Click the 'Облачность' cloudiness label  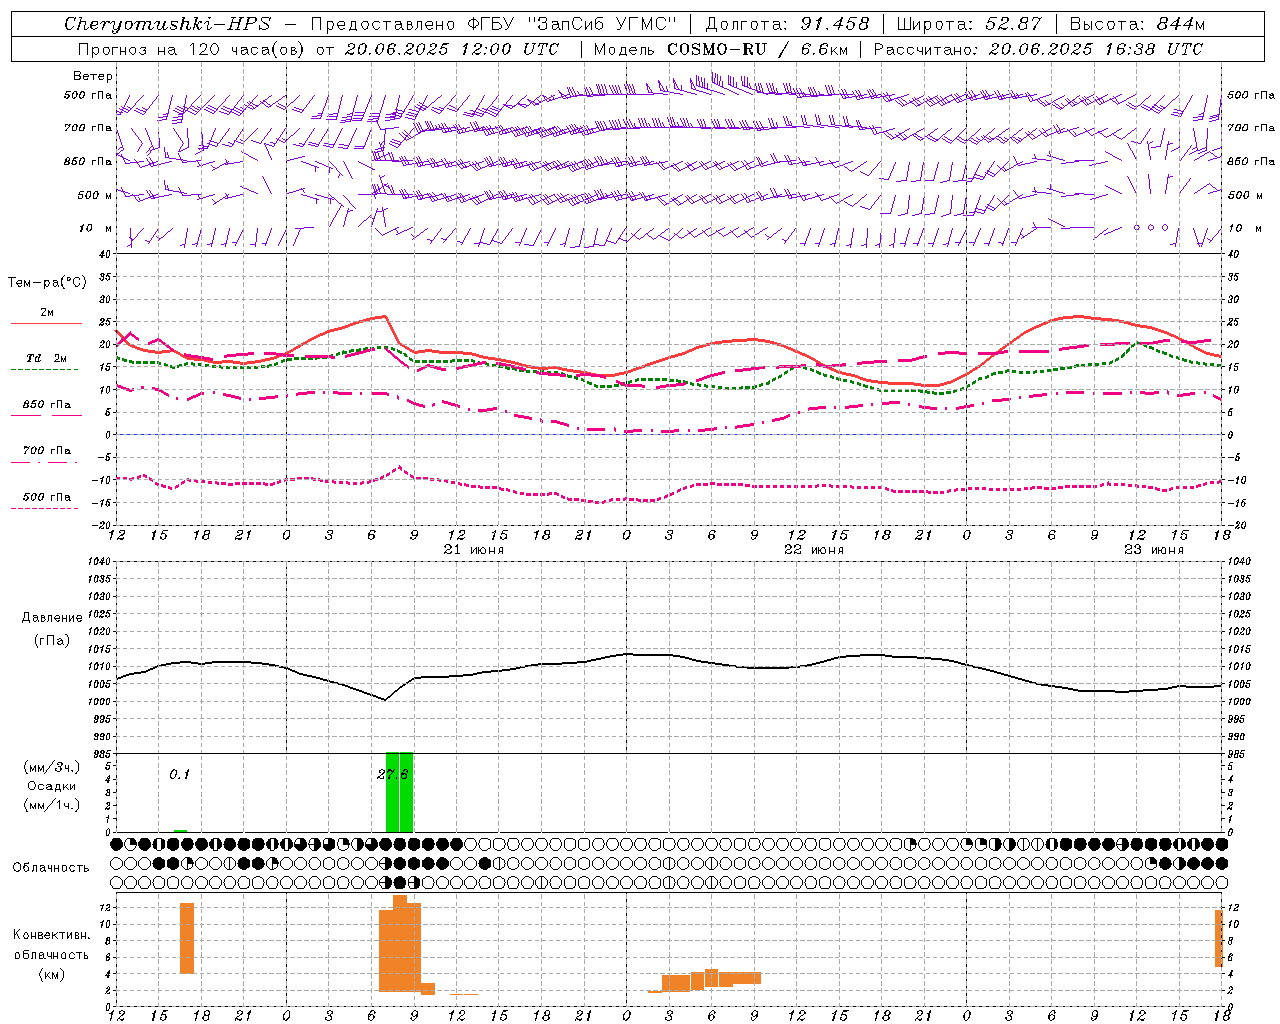point(51,867)
